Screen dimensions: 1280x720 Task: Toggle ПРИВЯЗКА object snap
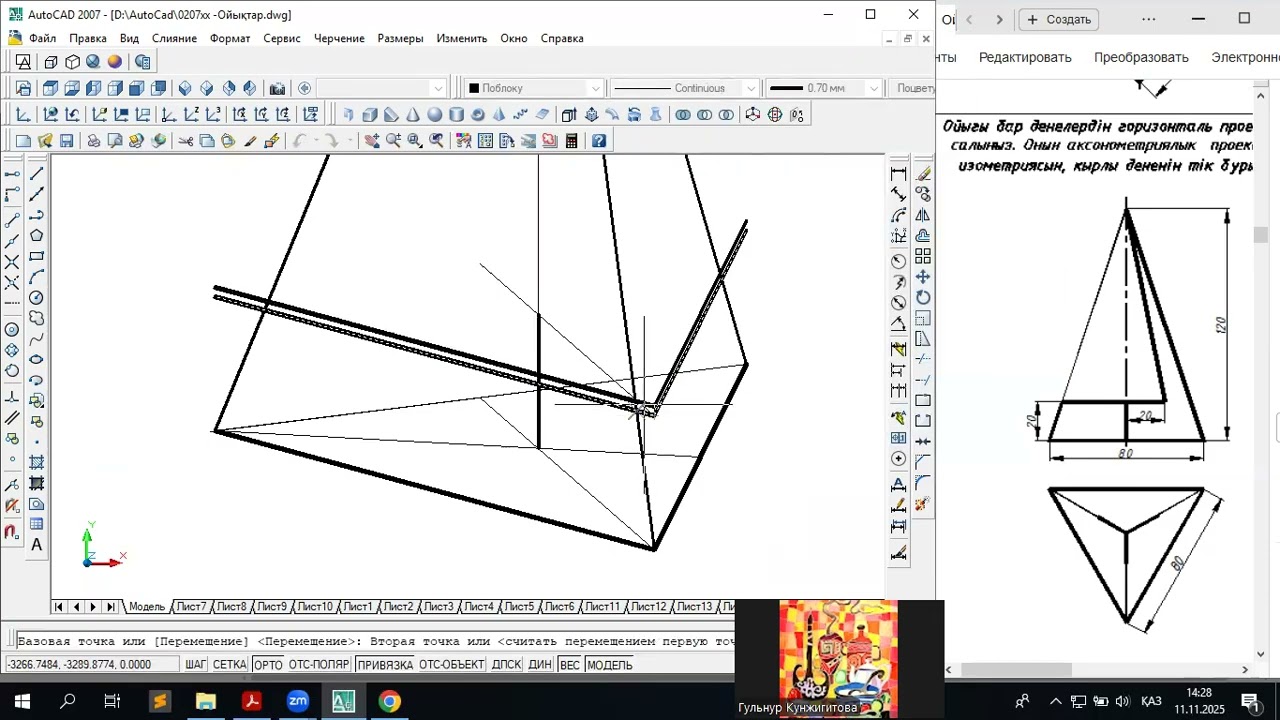pos(385,665)
